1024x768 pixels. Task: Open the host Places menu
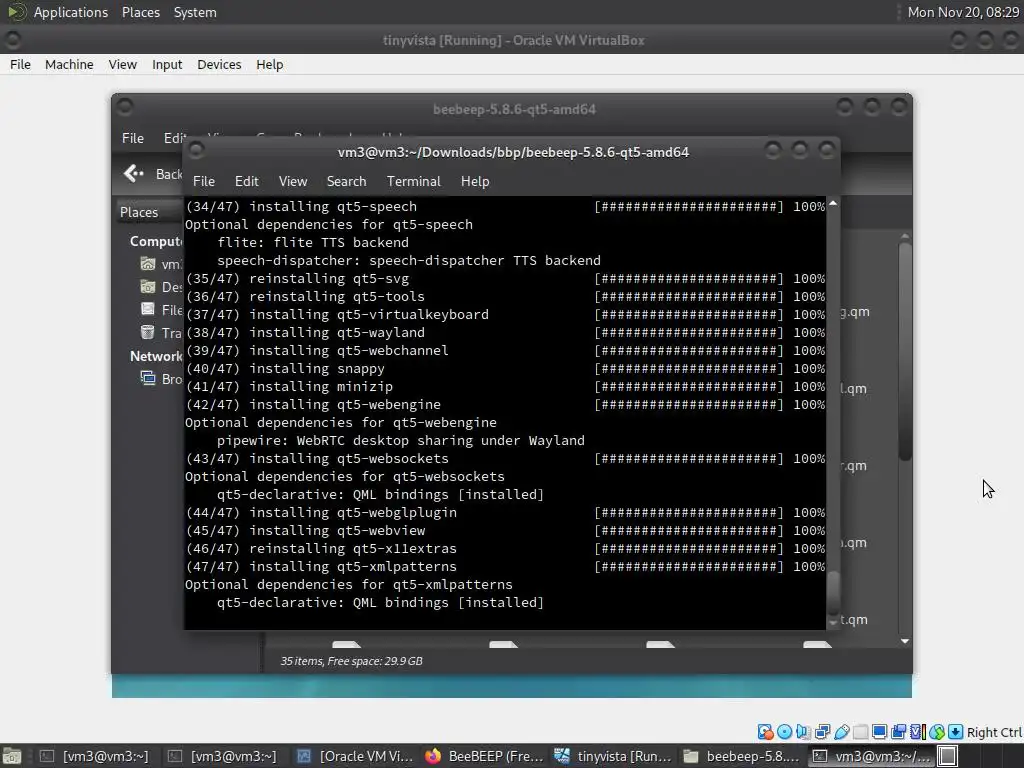pyautogui.click(x=140, y=12)
